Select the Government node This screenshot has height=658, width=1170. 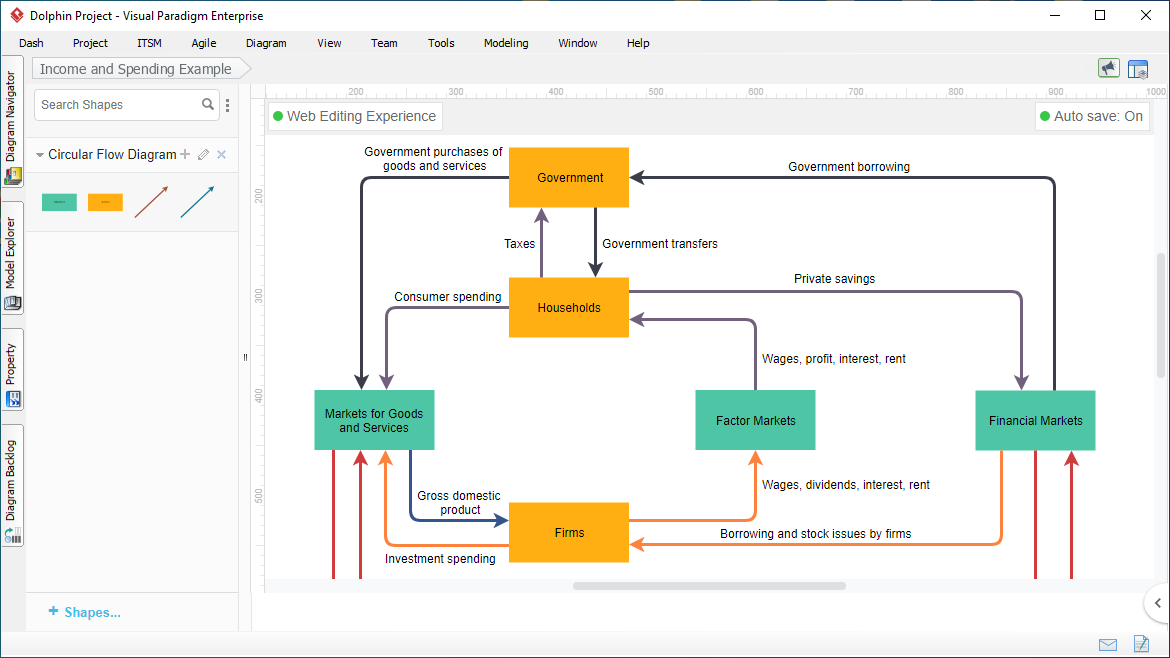569,178
